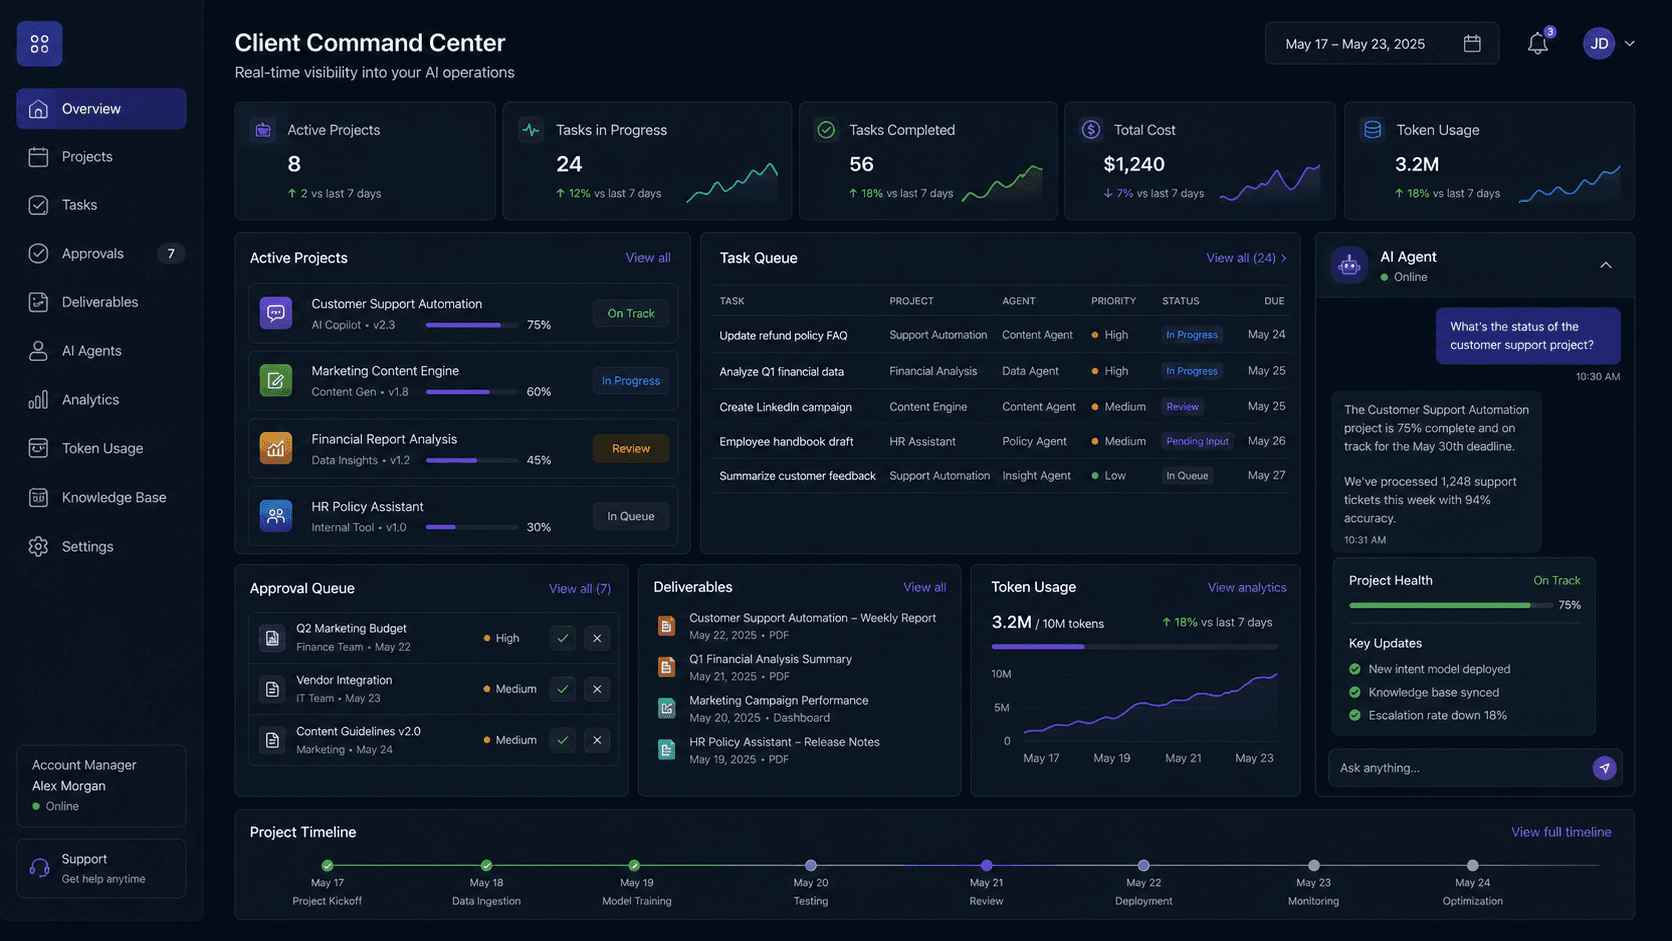Image resolution: width=1672 pixels, height=941 pixels.
Task: Click the Pending Input status badge
Action: coord(1197,441)
